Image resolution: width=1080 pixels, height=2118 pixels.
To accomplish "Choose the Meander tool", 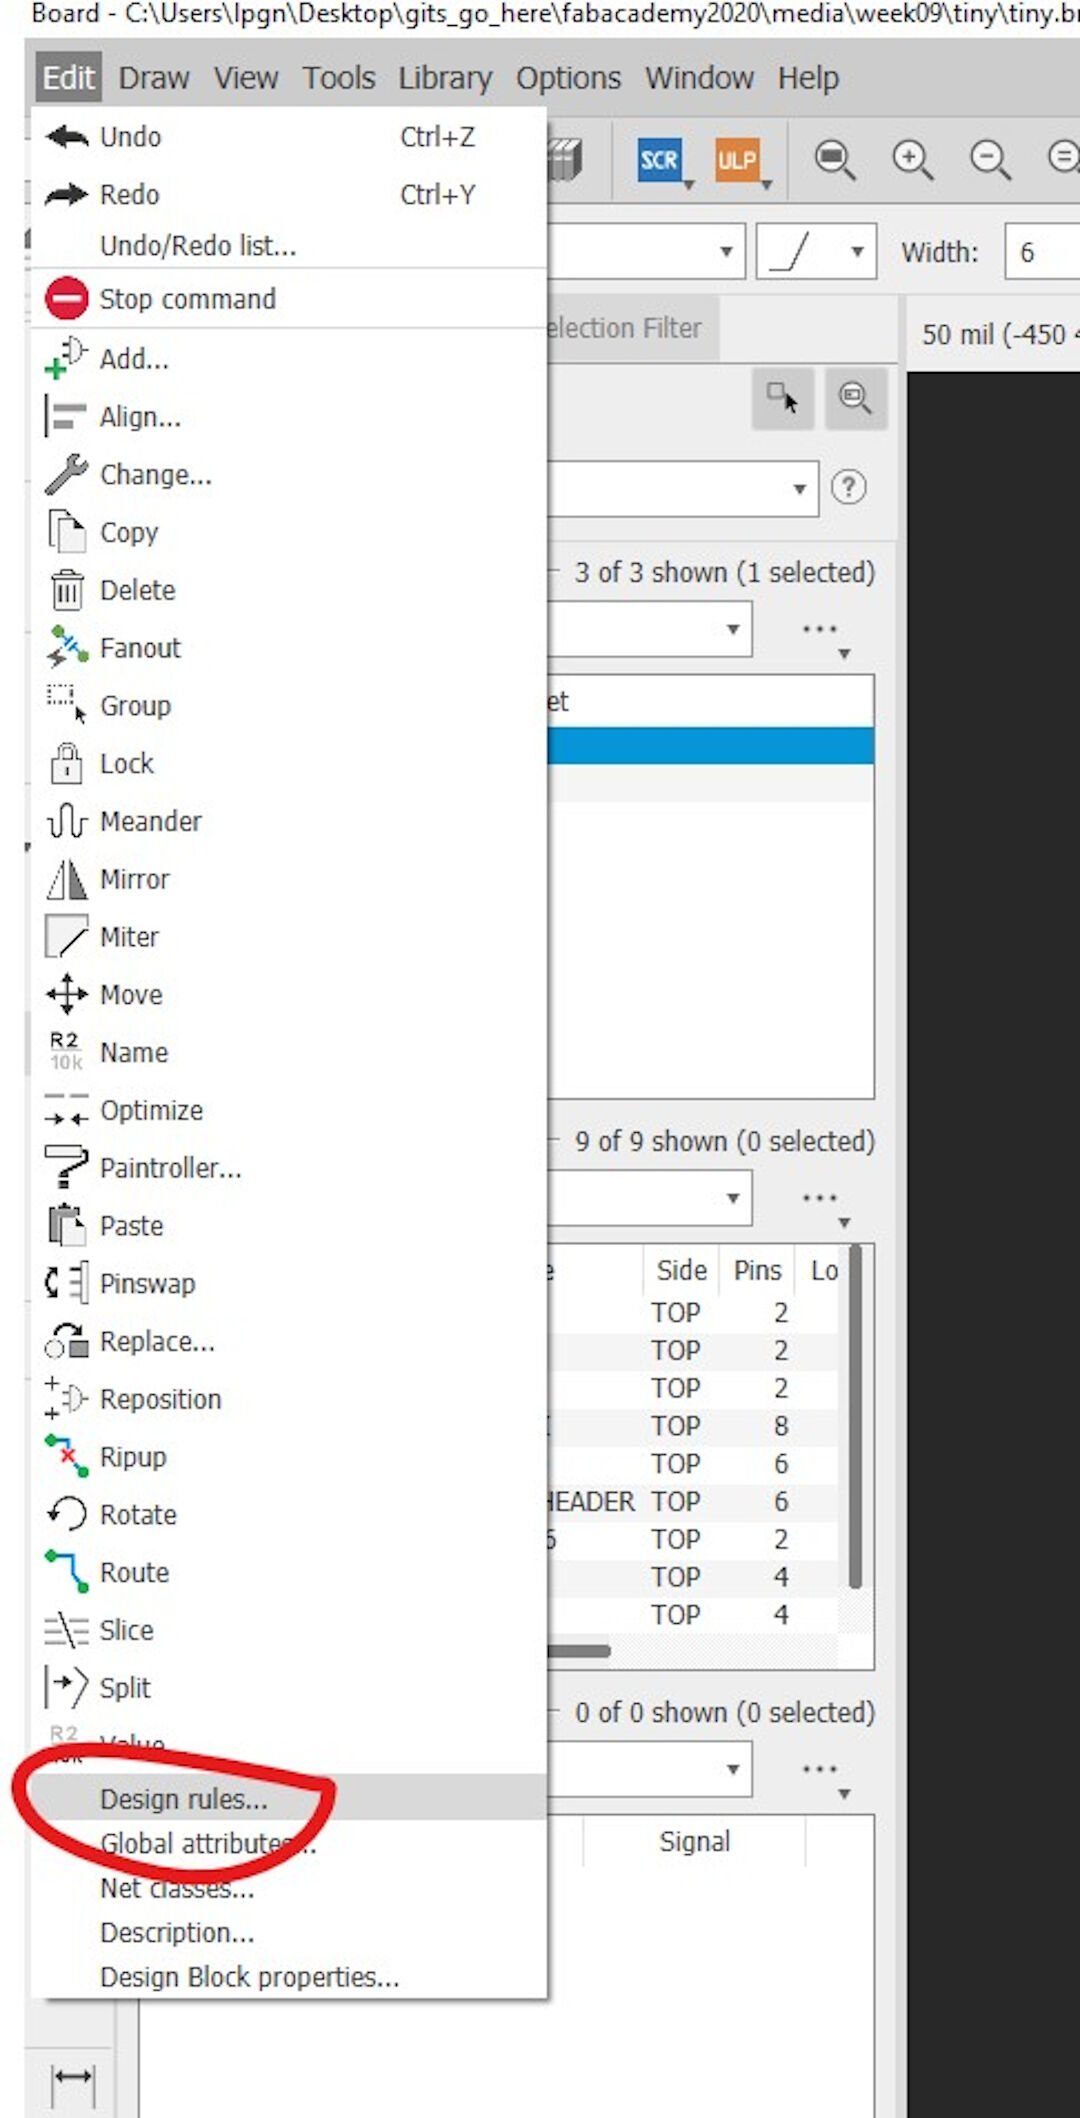I will tap(289, 821).
